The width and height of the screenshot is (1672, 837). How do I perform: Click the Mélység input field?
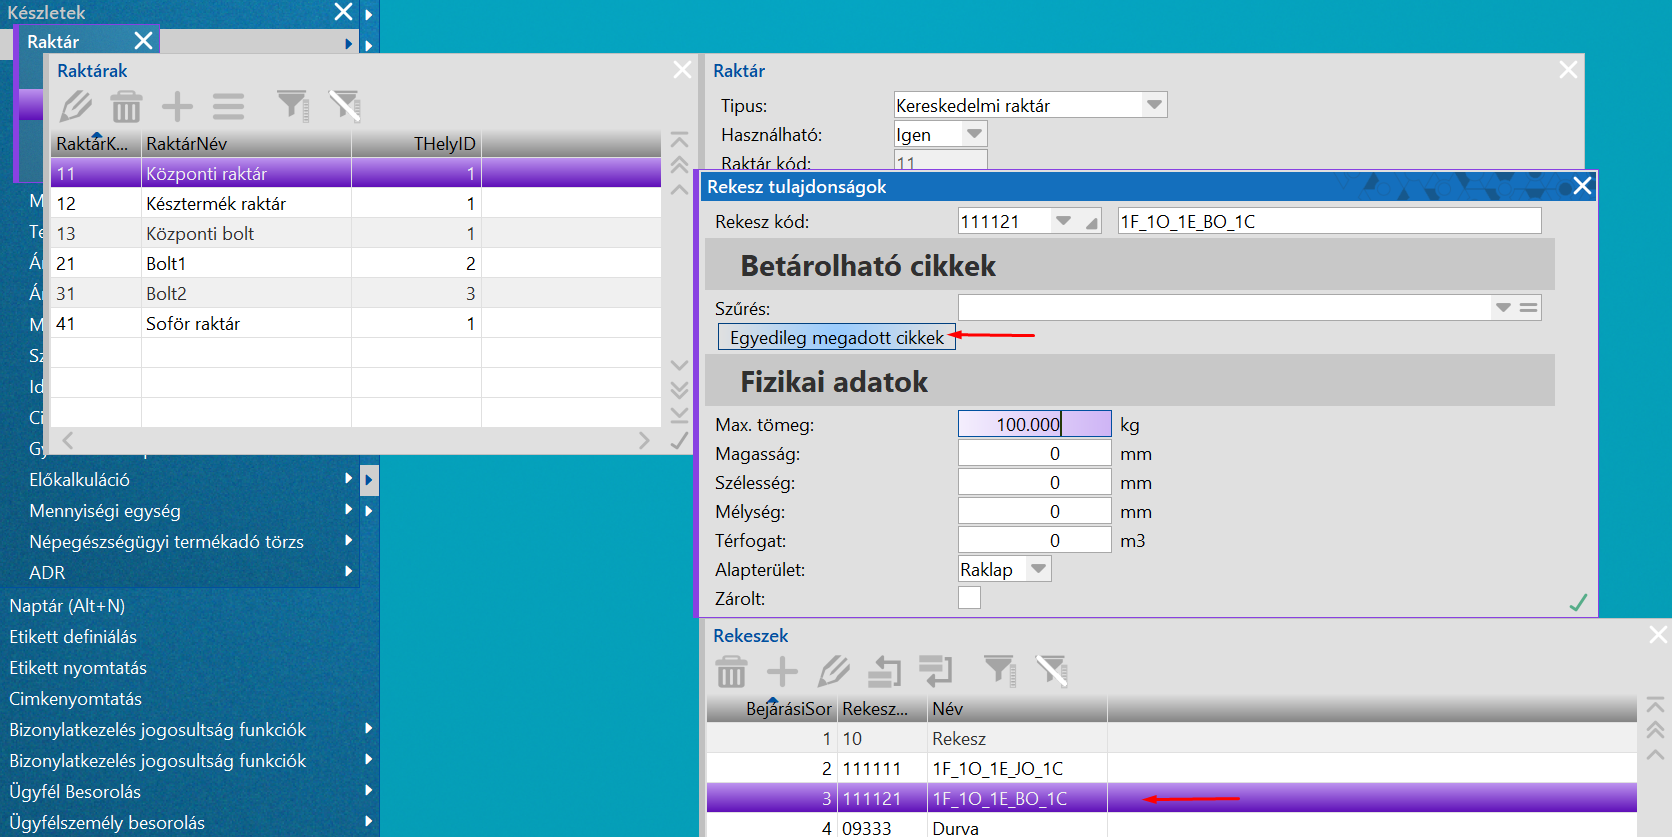pyautogui.click(x=1034, y=511)
